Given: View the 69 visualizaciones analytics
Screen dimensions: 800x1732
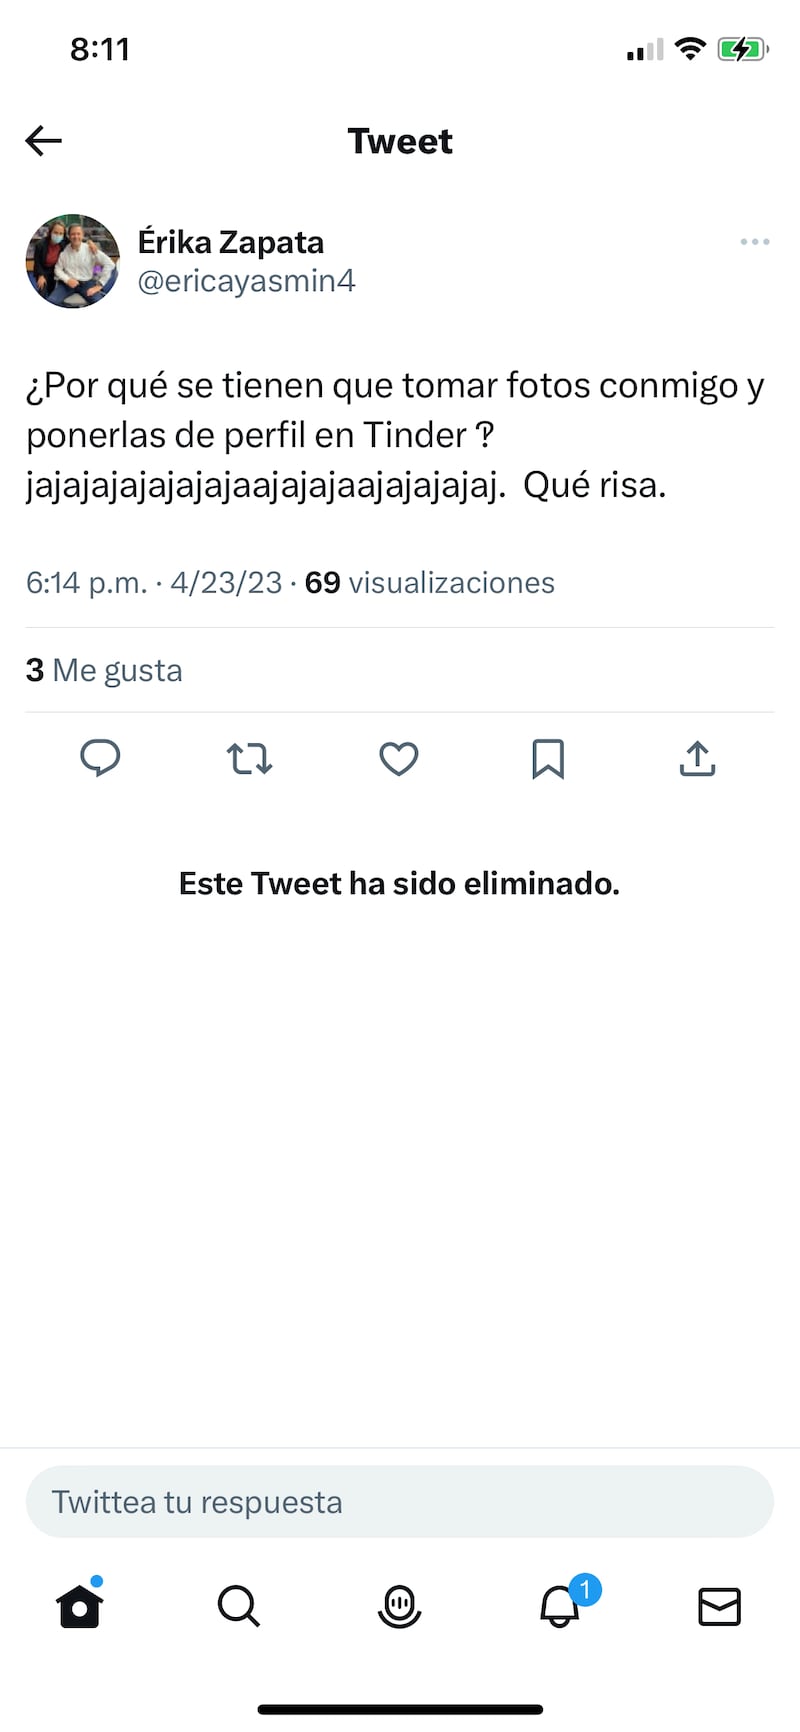Looking at the screenshot, I should coord(430,583).
